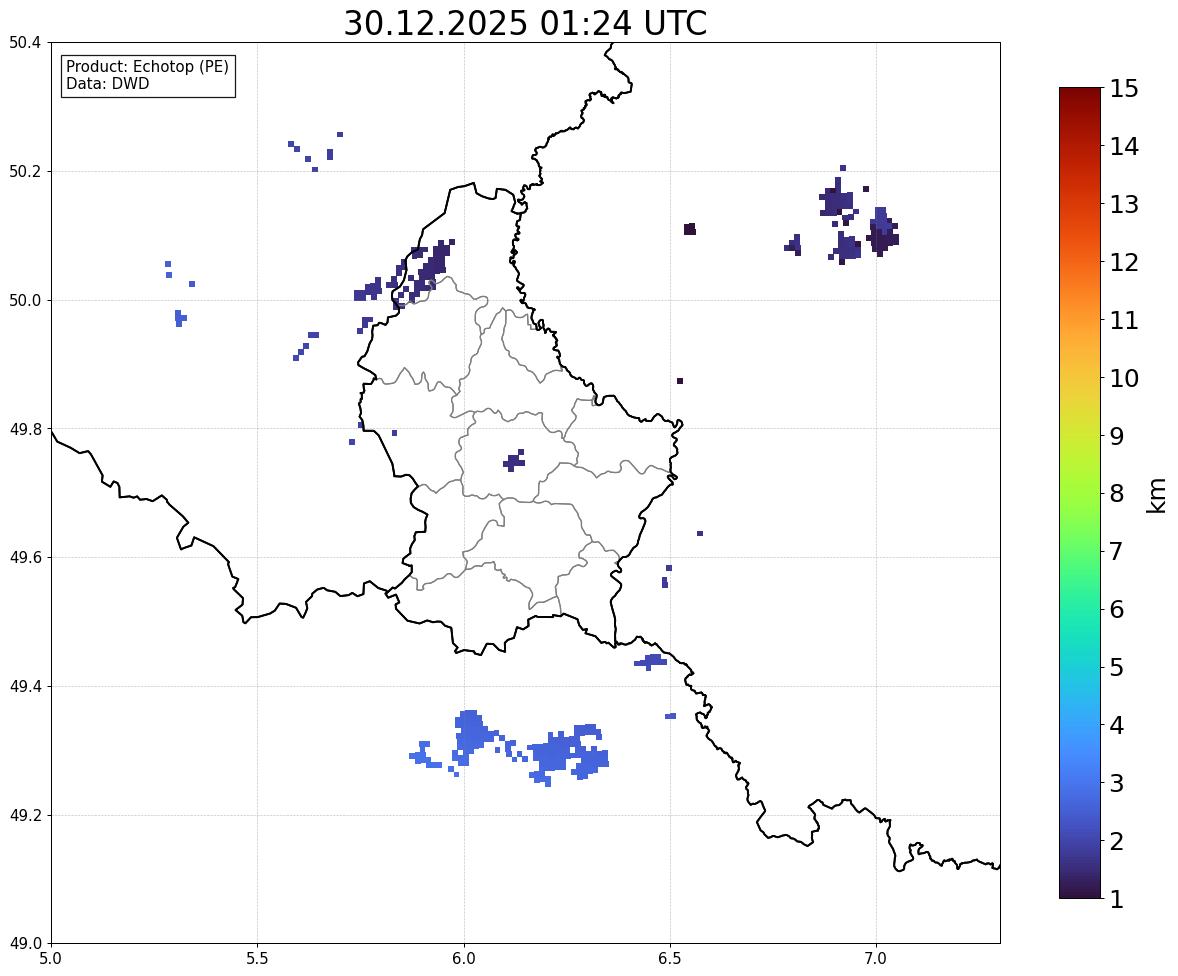Click the colorbar label '5'
1178x976 pixels.
[x=1117, y=667]
